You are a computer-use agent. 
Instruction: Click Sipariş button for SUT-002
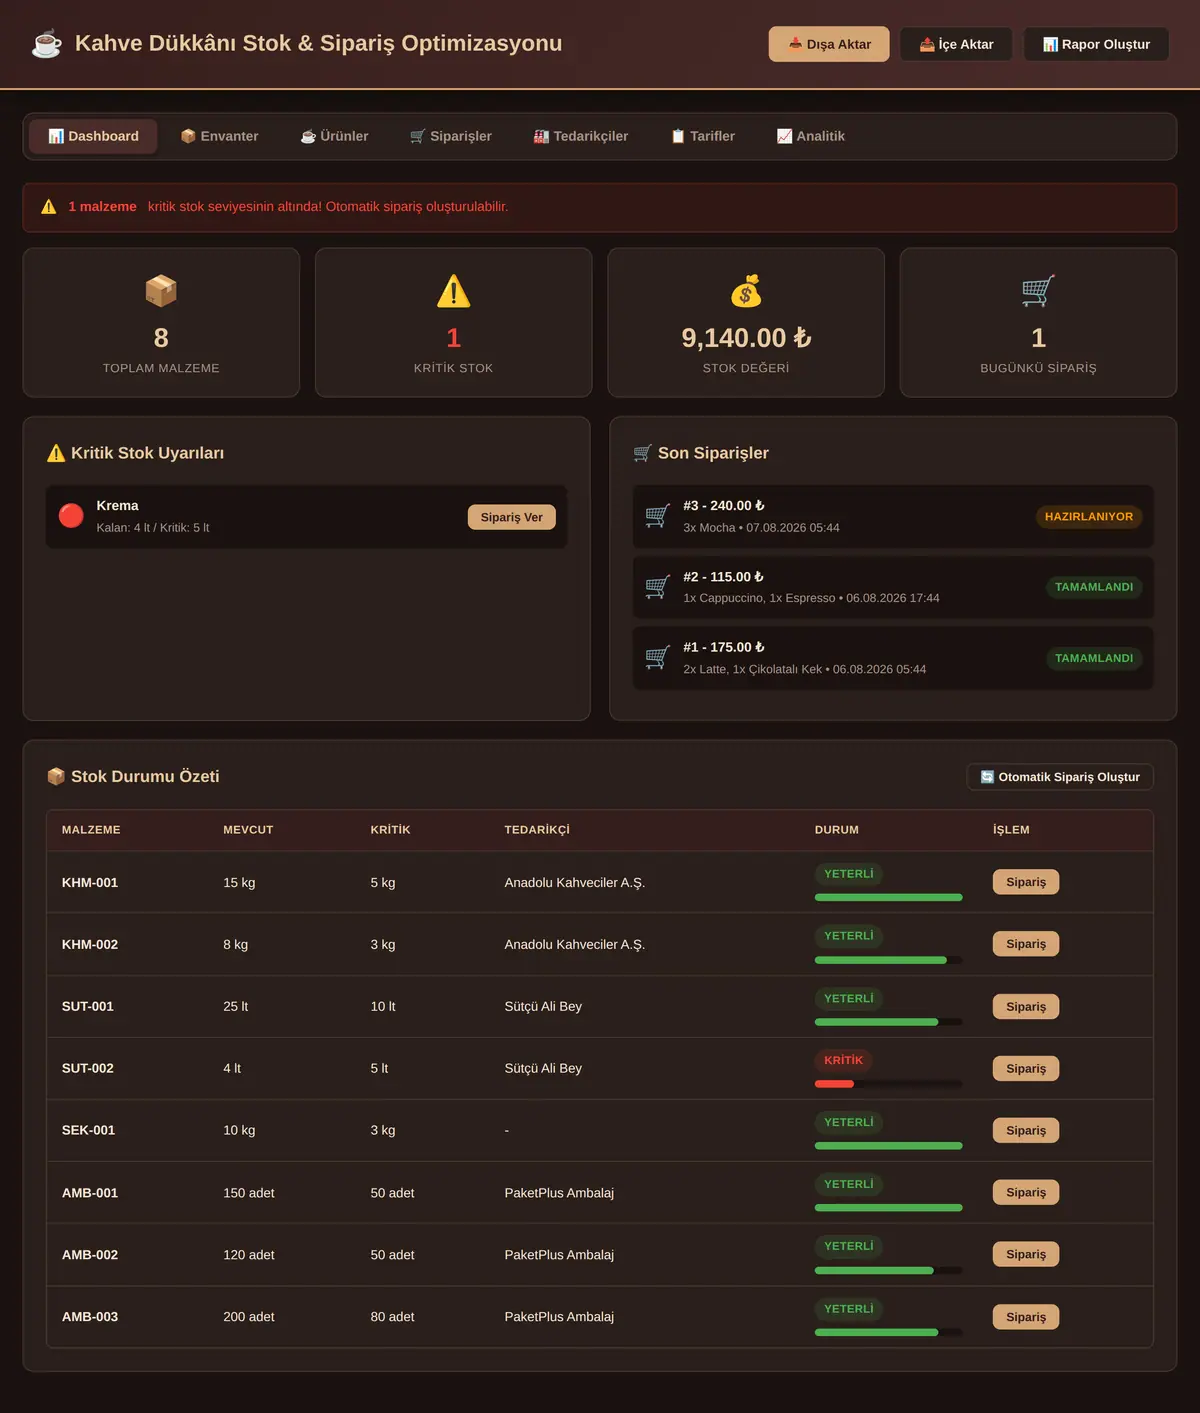1026,1069
